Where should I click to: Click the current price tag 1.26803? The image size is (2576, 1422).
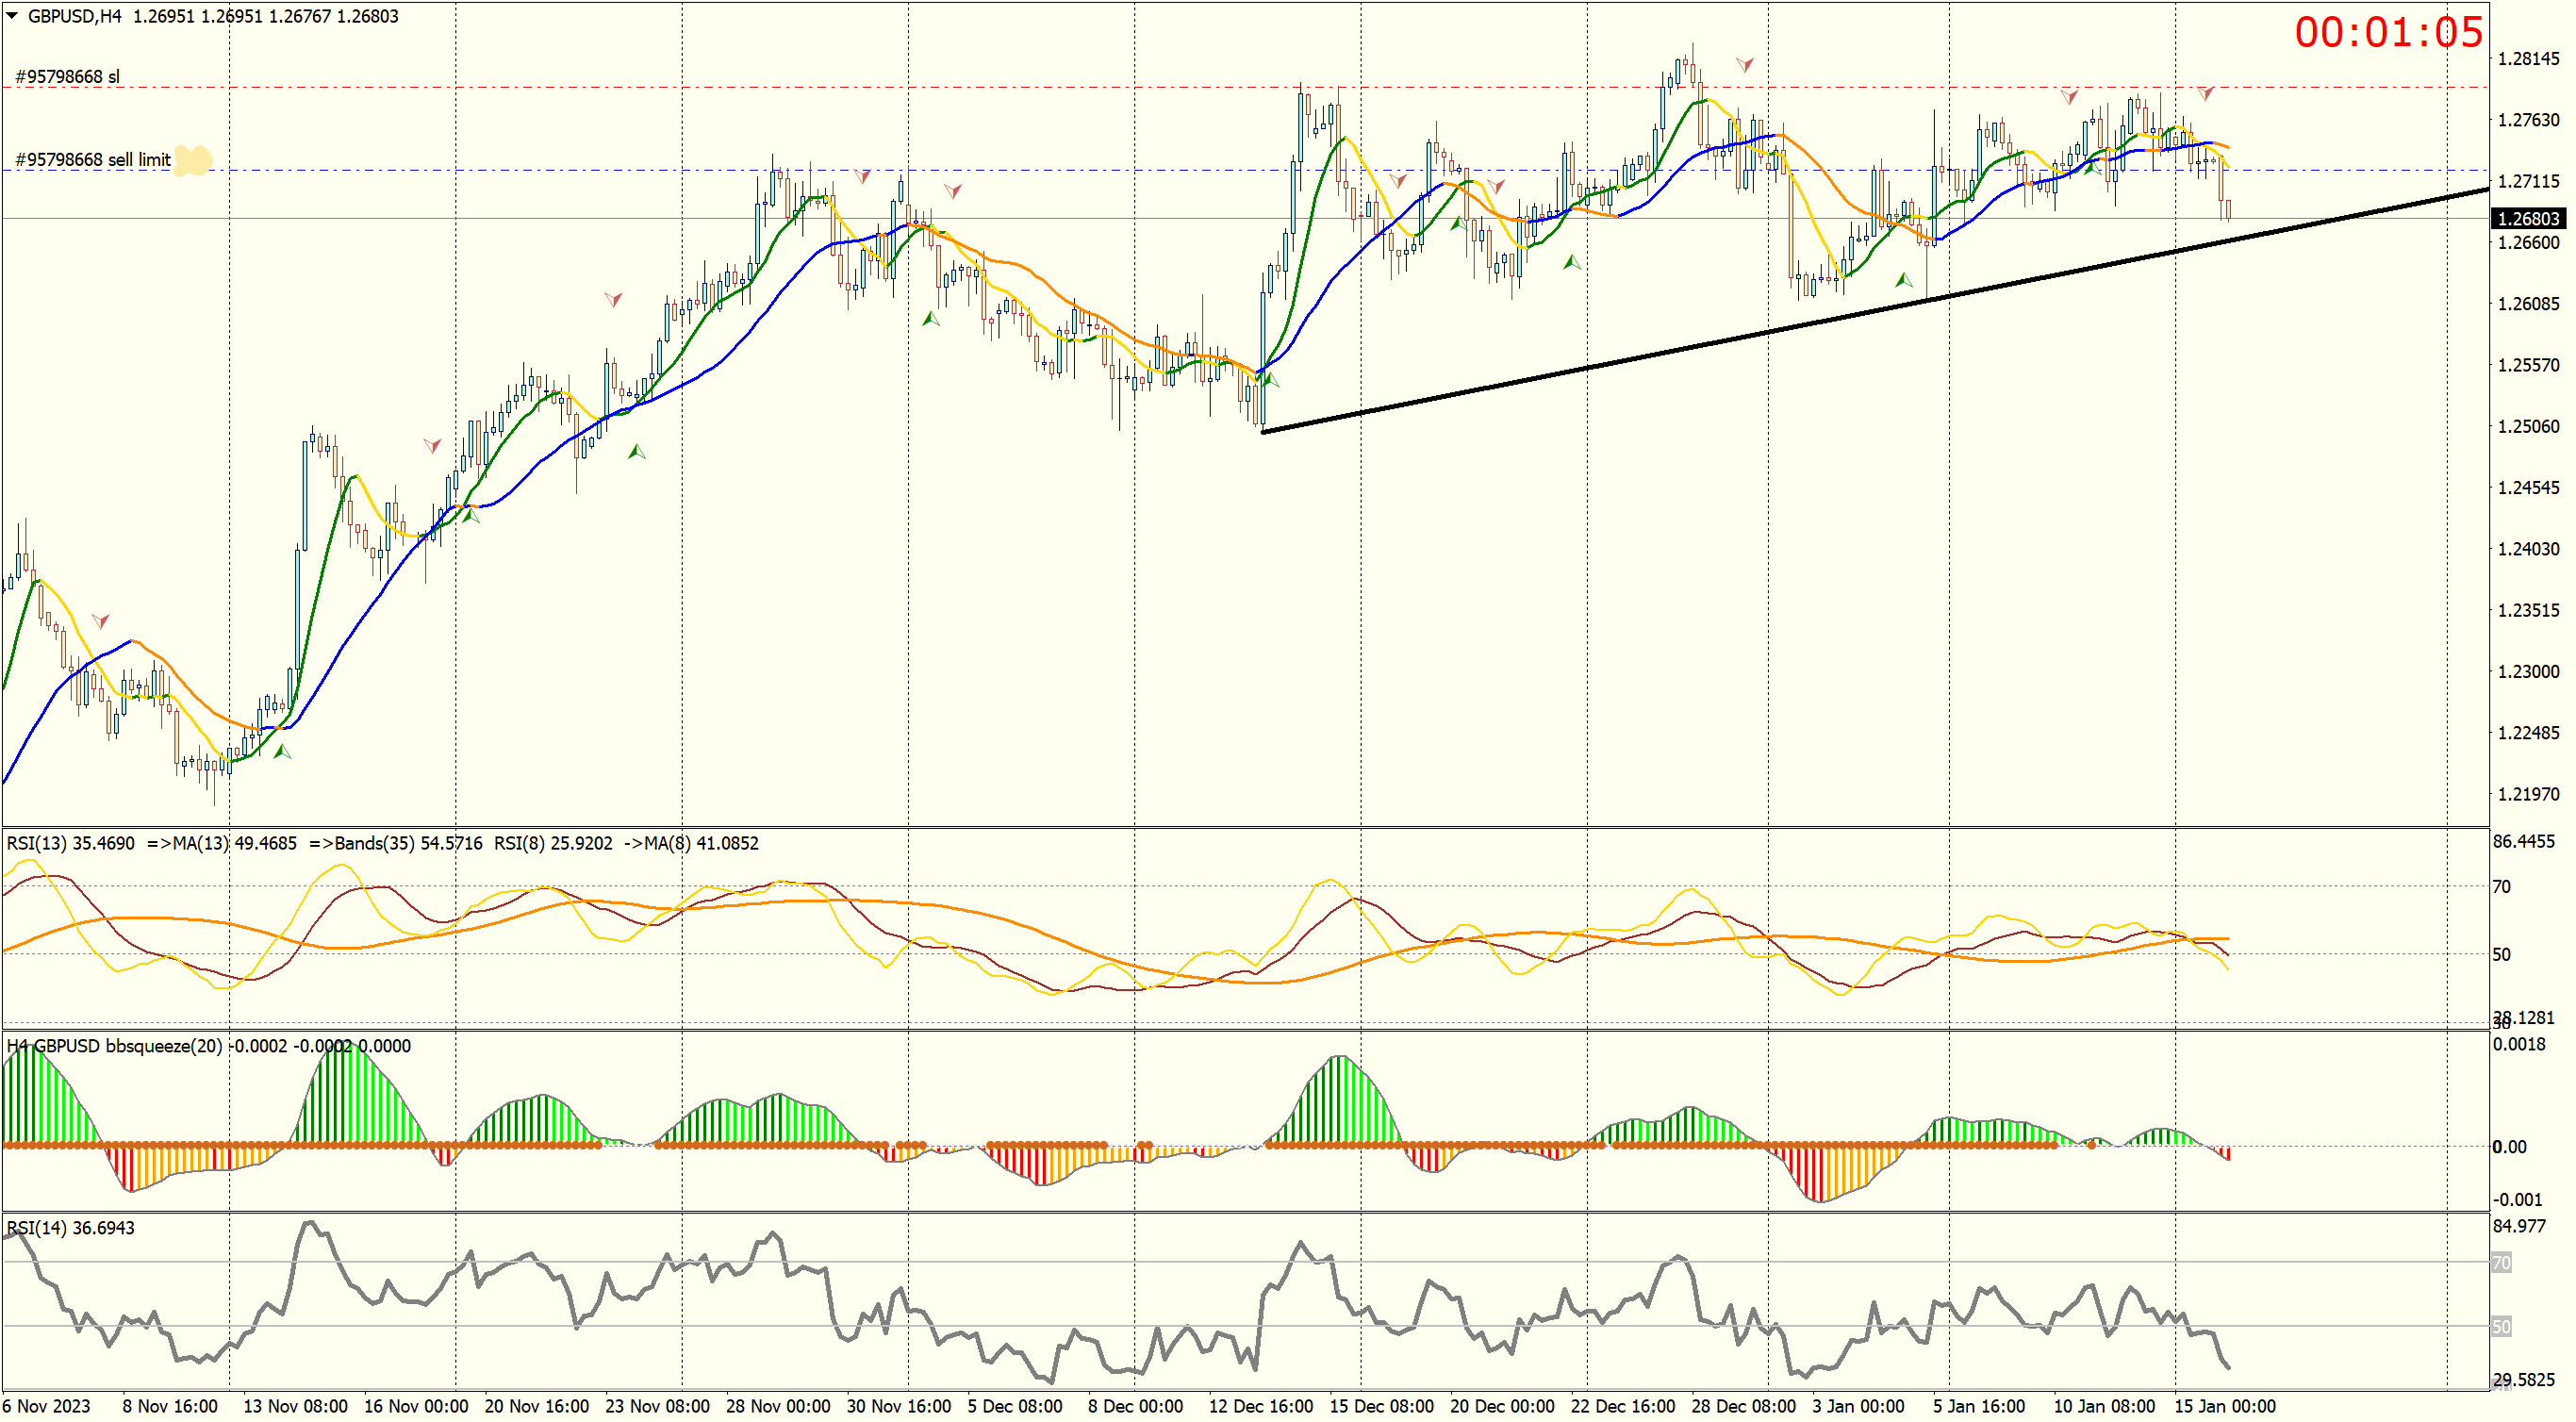pyautogui.click(x=2527, y=219)
